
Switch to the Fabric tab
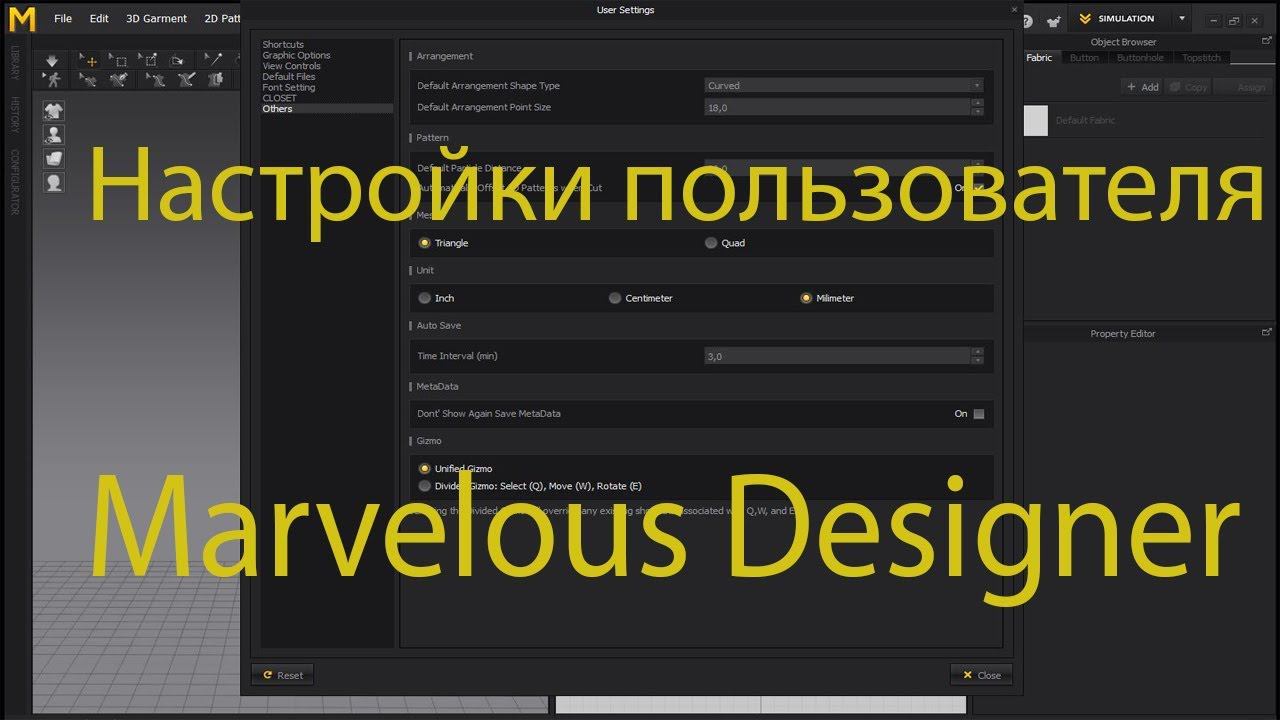(x=1039, y=58)
